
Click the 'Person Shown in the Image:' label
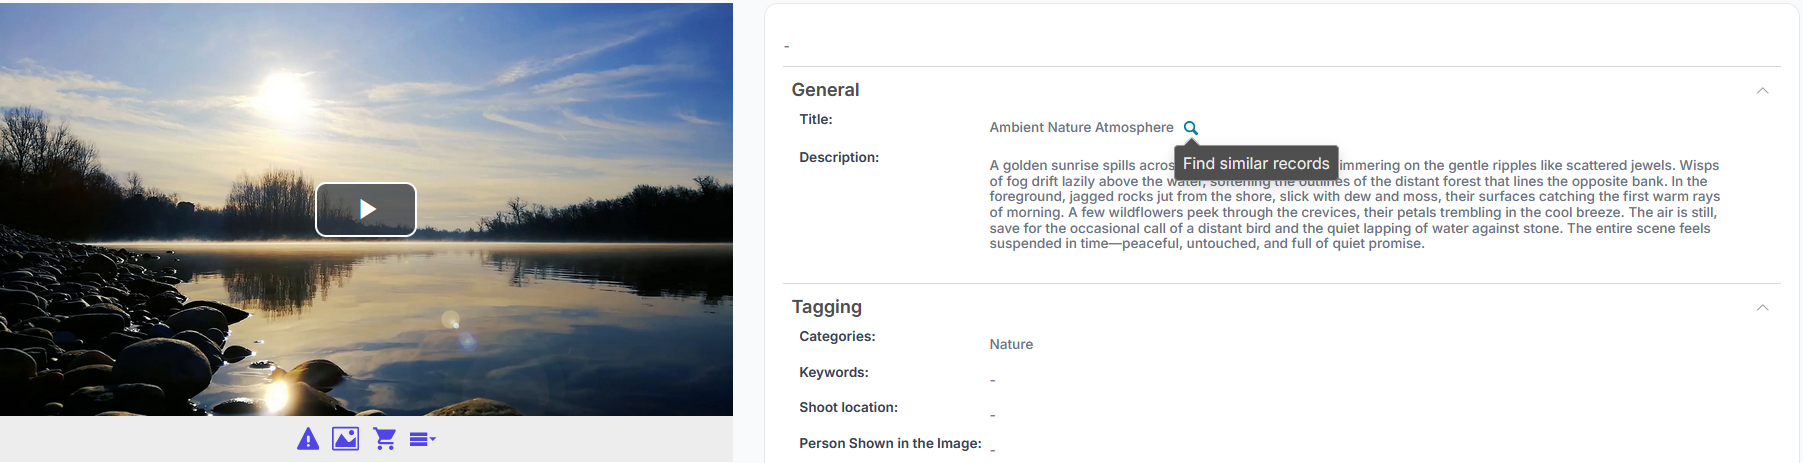(890, 444)
